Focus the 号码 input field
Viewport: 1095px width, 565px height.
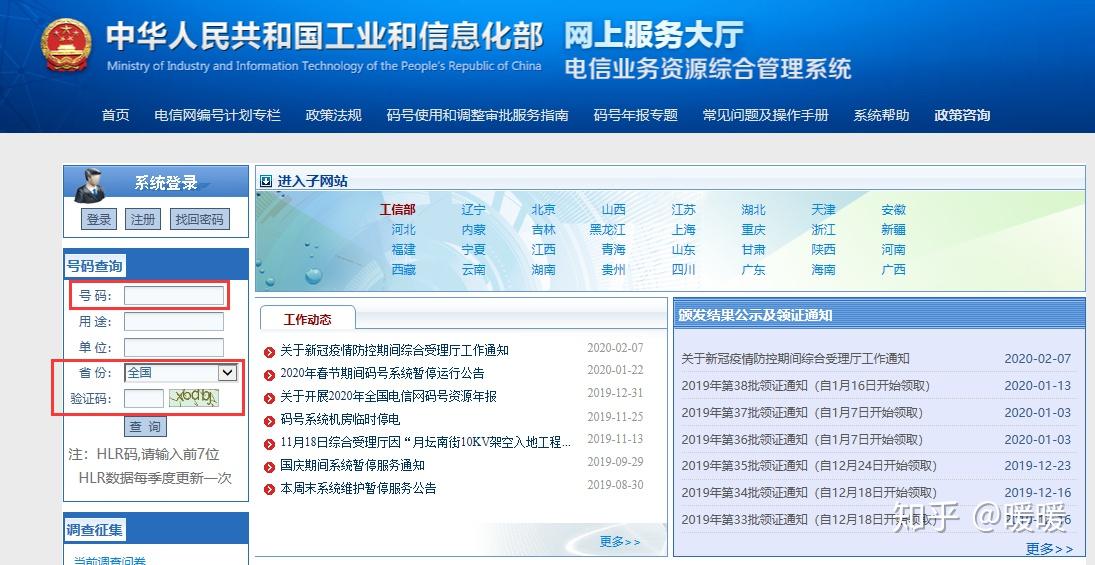pyautogui.click(x=174, y=295)
